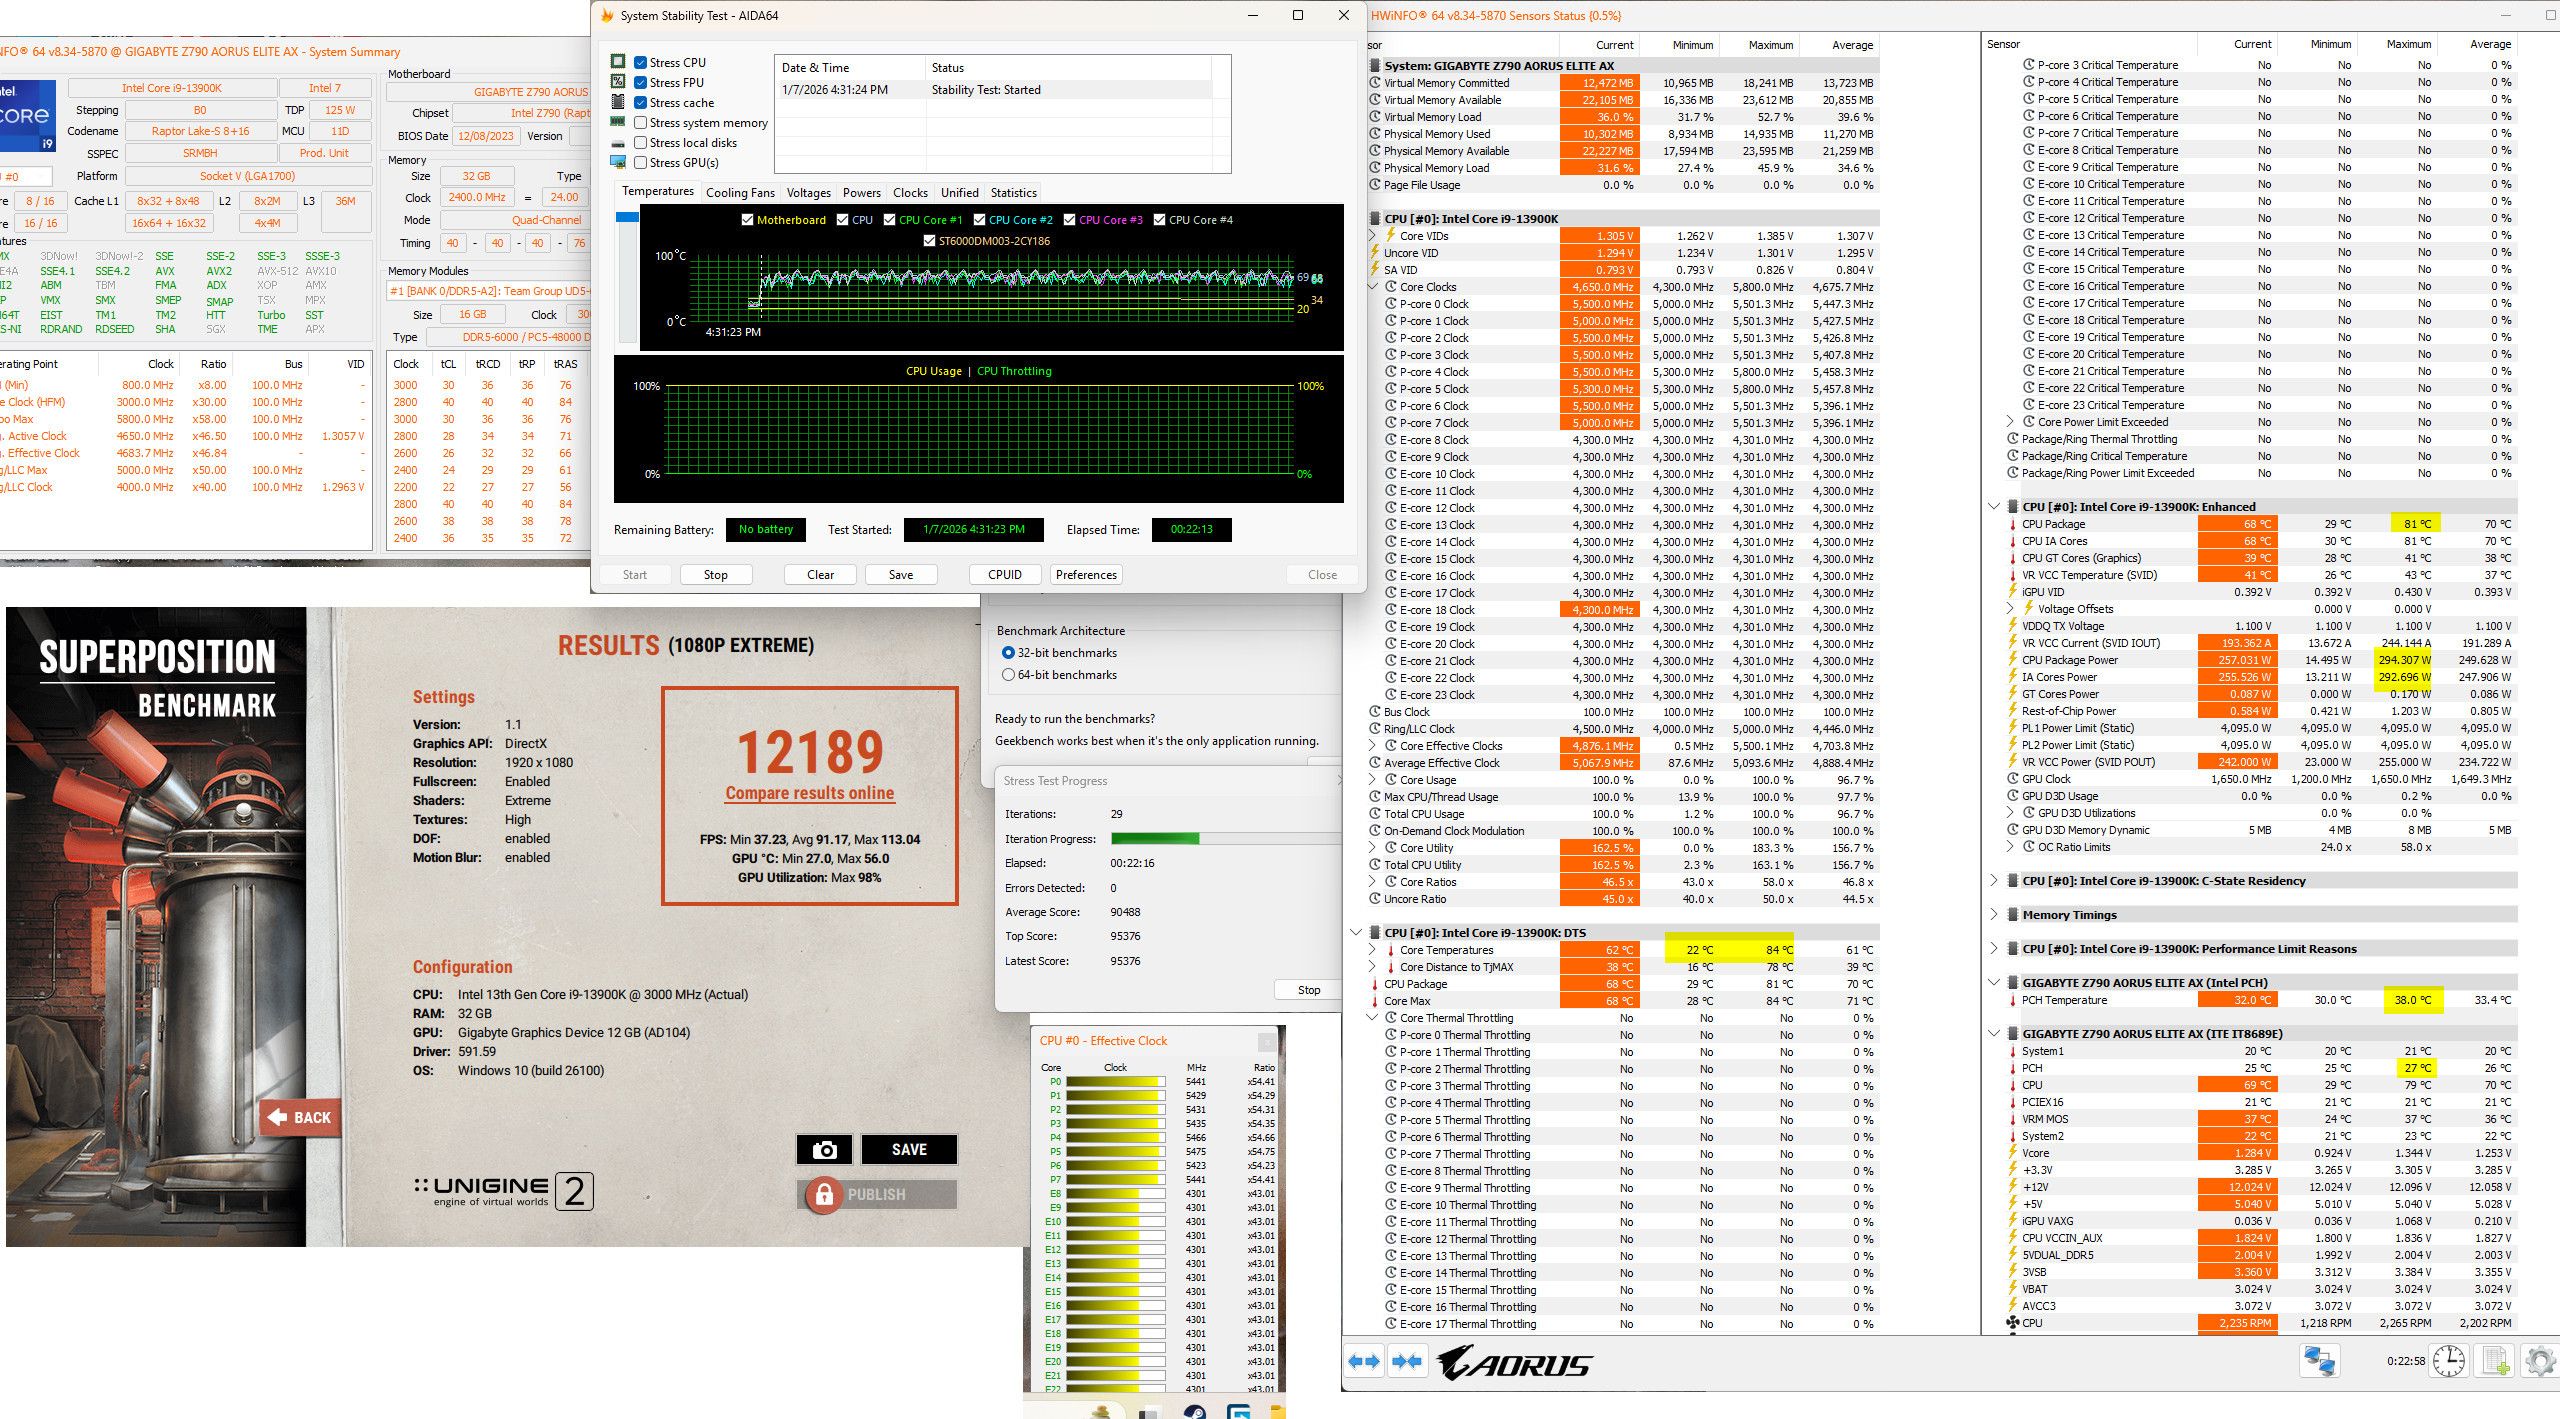Click the expand sensor columns arrows icon
This screenshot has width=2560, height=1419.
point(1364,1361)
